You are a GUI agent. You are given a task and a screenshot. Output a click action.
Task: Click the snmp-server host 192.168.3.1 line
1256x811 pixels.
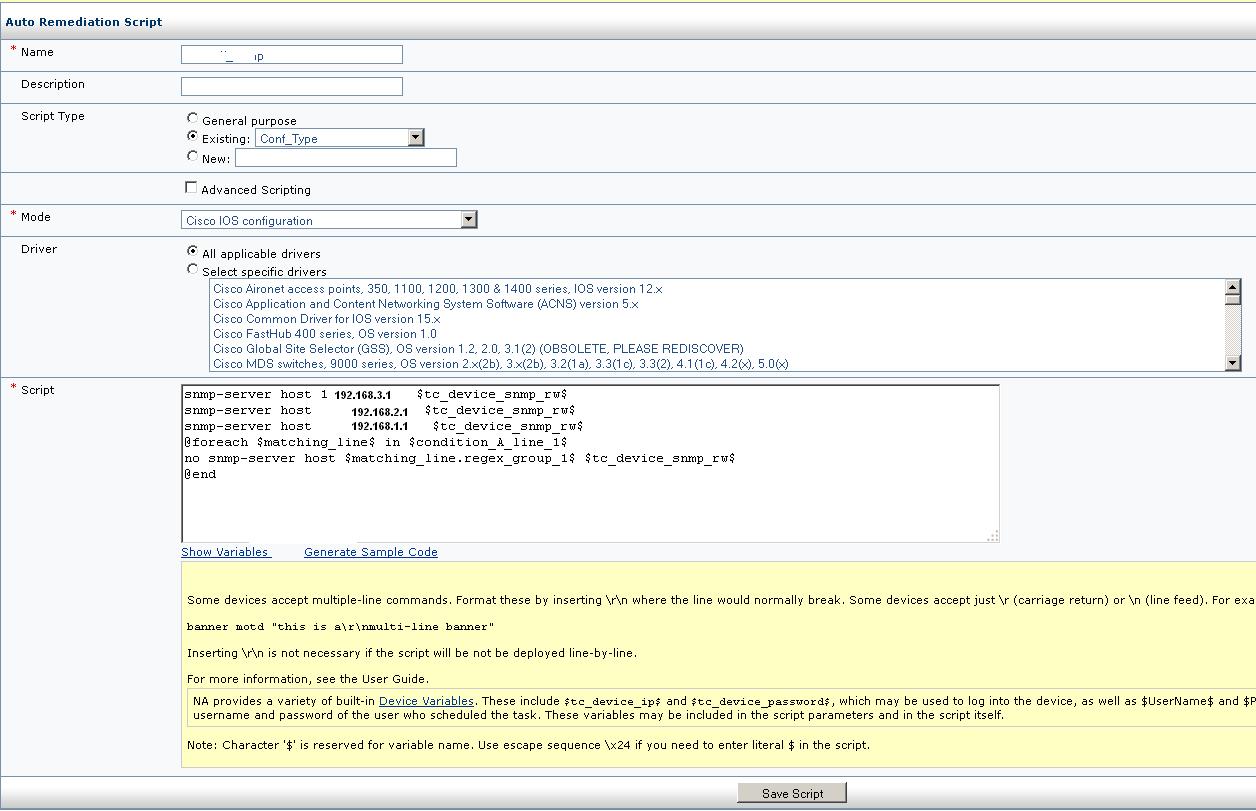376,394
